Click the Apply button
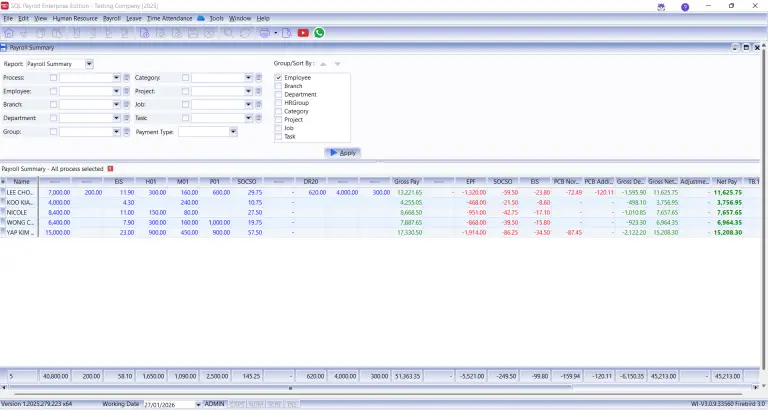The image size is (768, 410). 343,153
